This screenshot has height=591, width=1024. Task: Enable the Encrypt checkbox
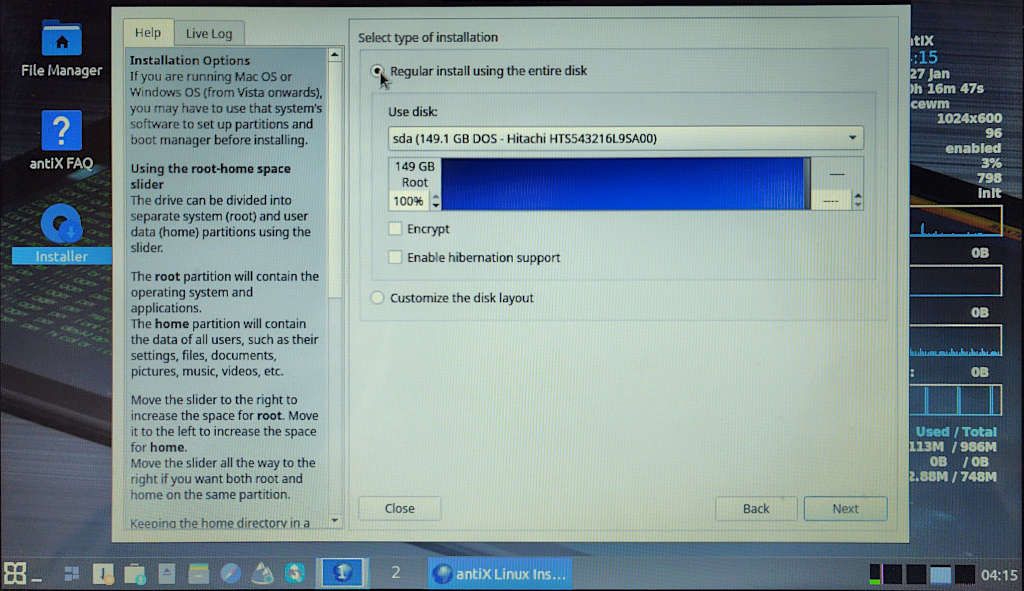pyautogui.click(x=395, y=229)
